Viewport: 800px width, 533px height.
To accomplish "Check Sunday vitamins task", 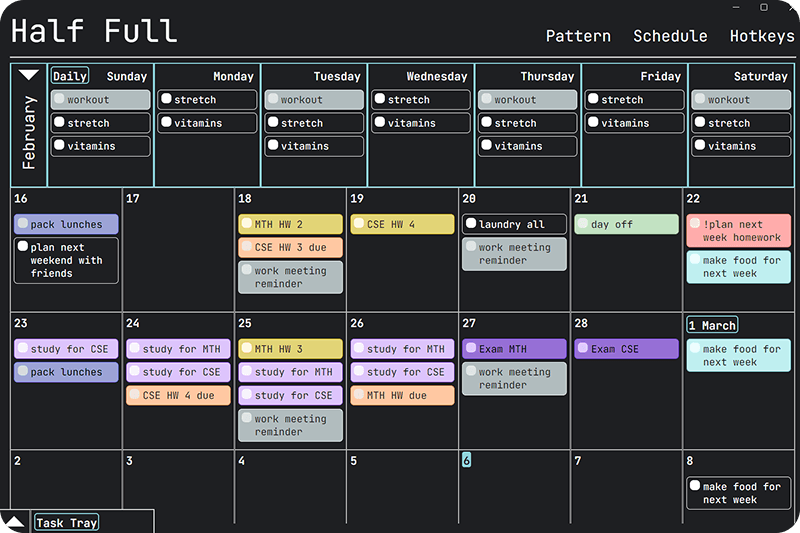I will pyautogui.click(x=59, y=145).
